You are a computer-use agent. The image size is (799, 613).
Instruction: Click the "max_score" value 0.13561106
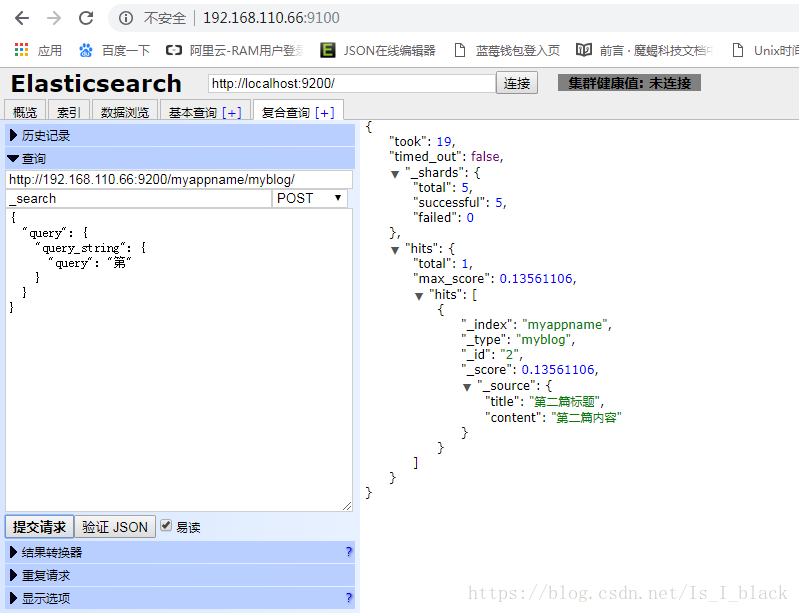click(x=536, y=279)
